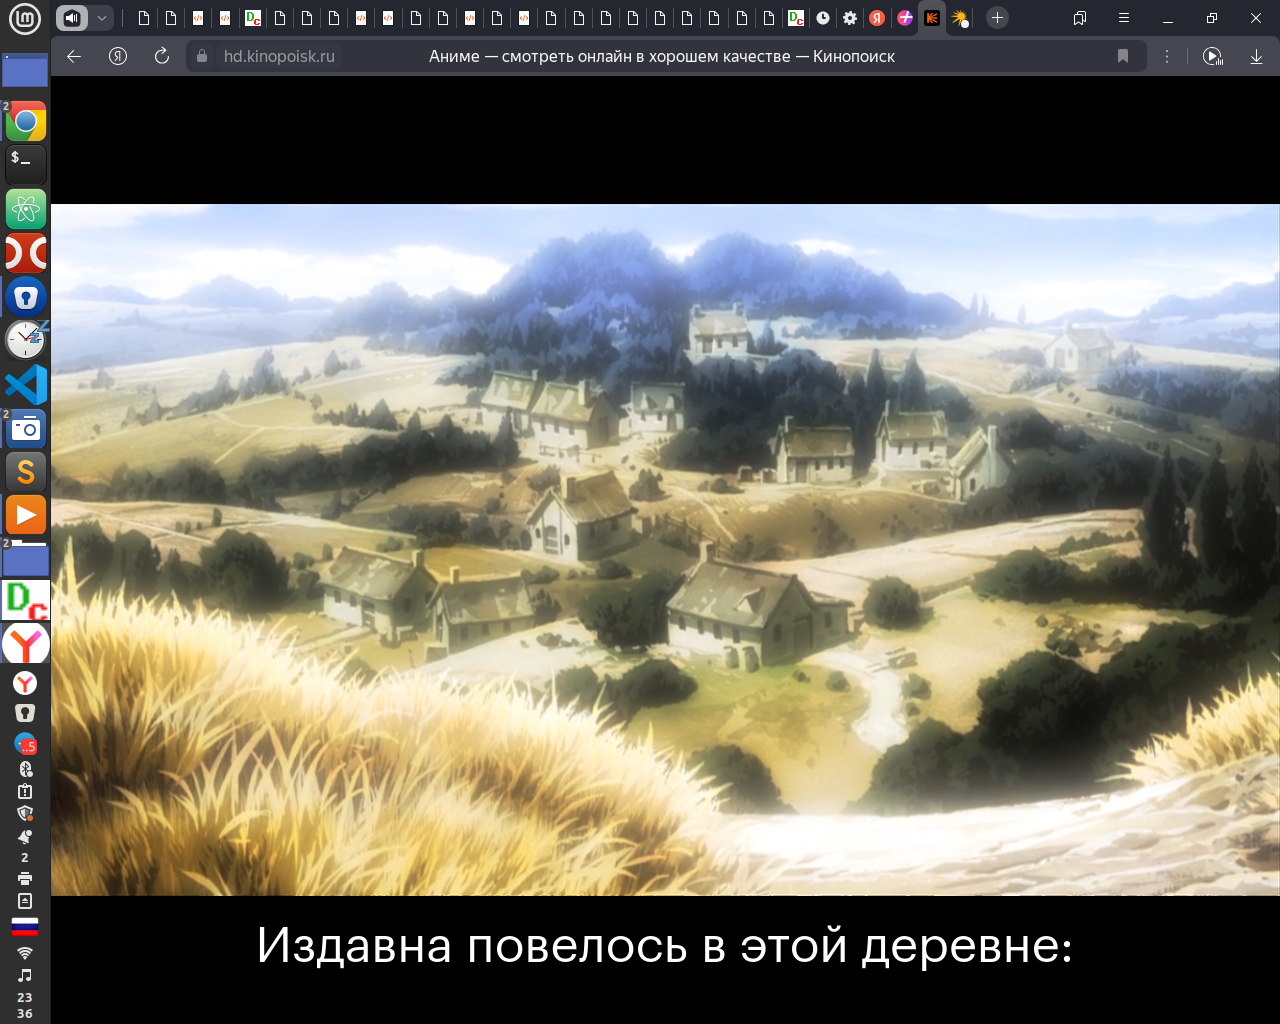Open the browser hamburger menu

(1124, 18)
